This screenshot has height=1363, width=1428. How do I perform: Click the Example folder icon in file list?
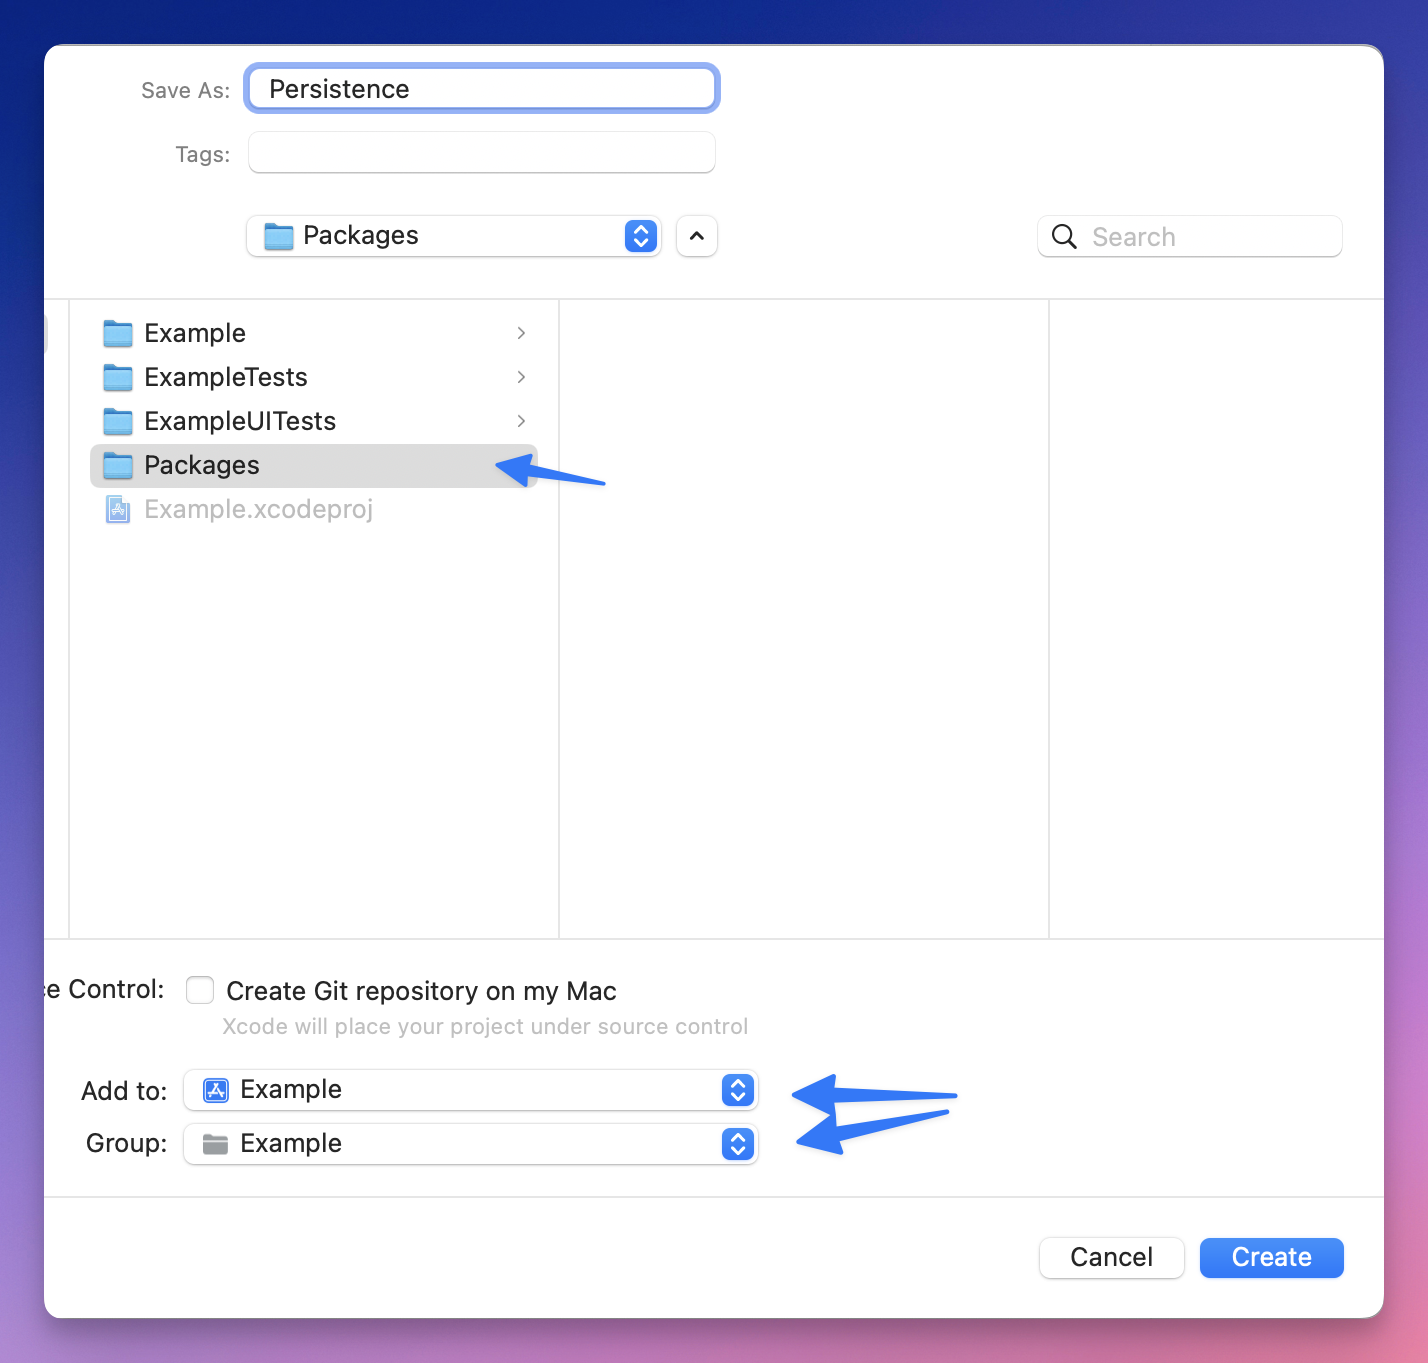[118, 333]
